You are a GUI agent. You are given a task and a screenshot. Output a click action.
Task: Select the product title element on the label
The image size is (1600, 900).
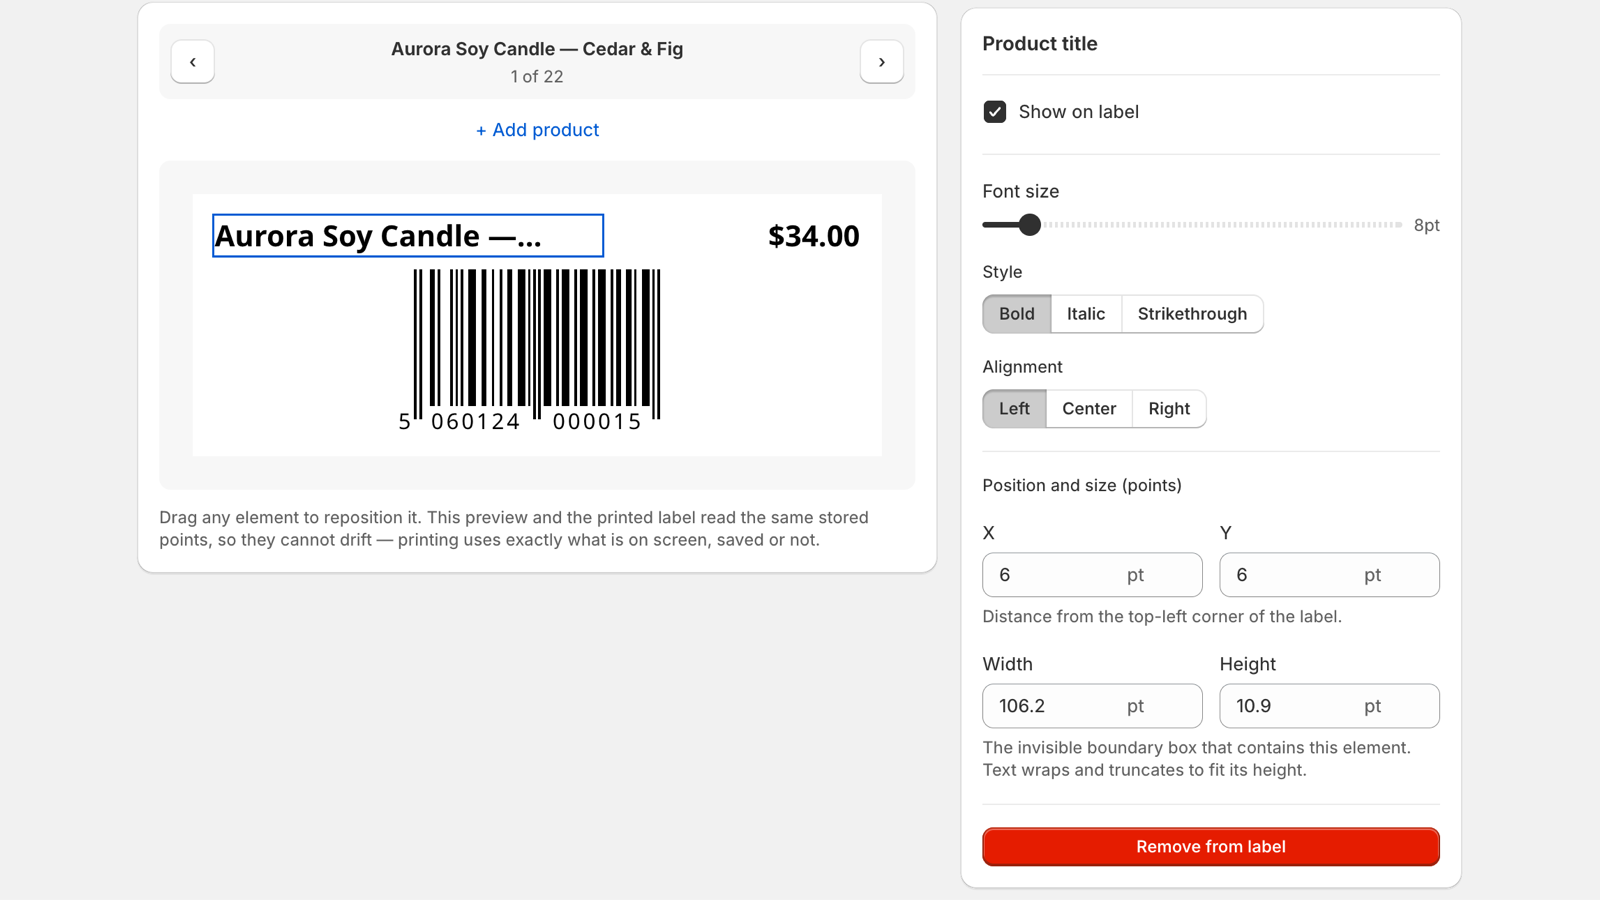[408, 236]
